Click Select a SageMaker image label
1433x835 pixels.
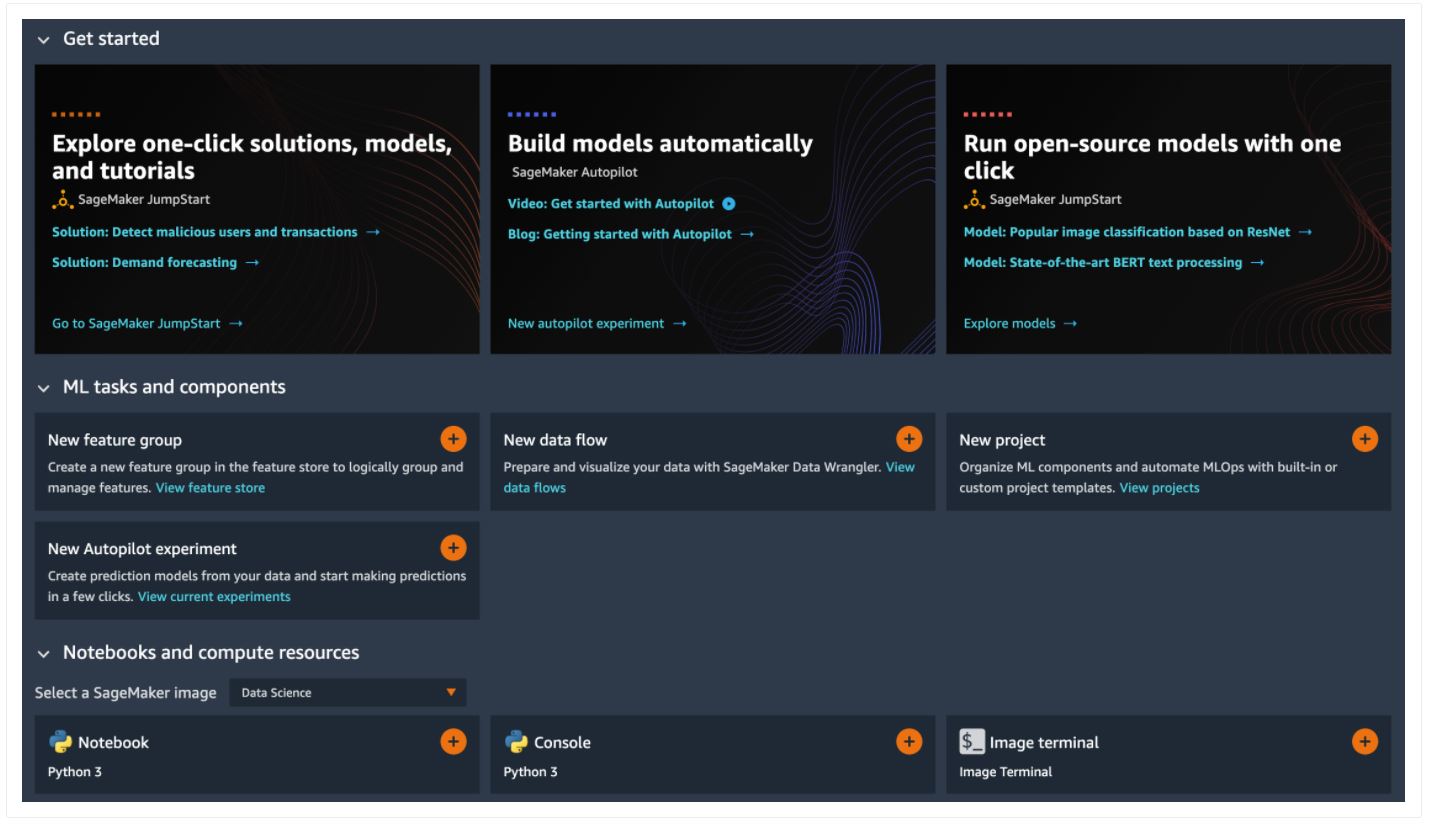[125, 693]
